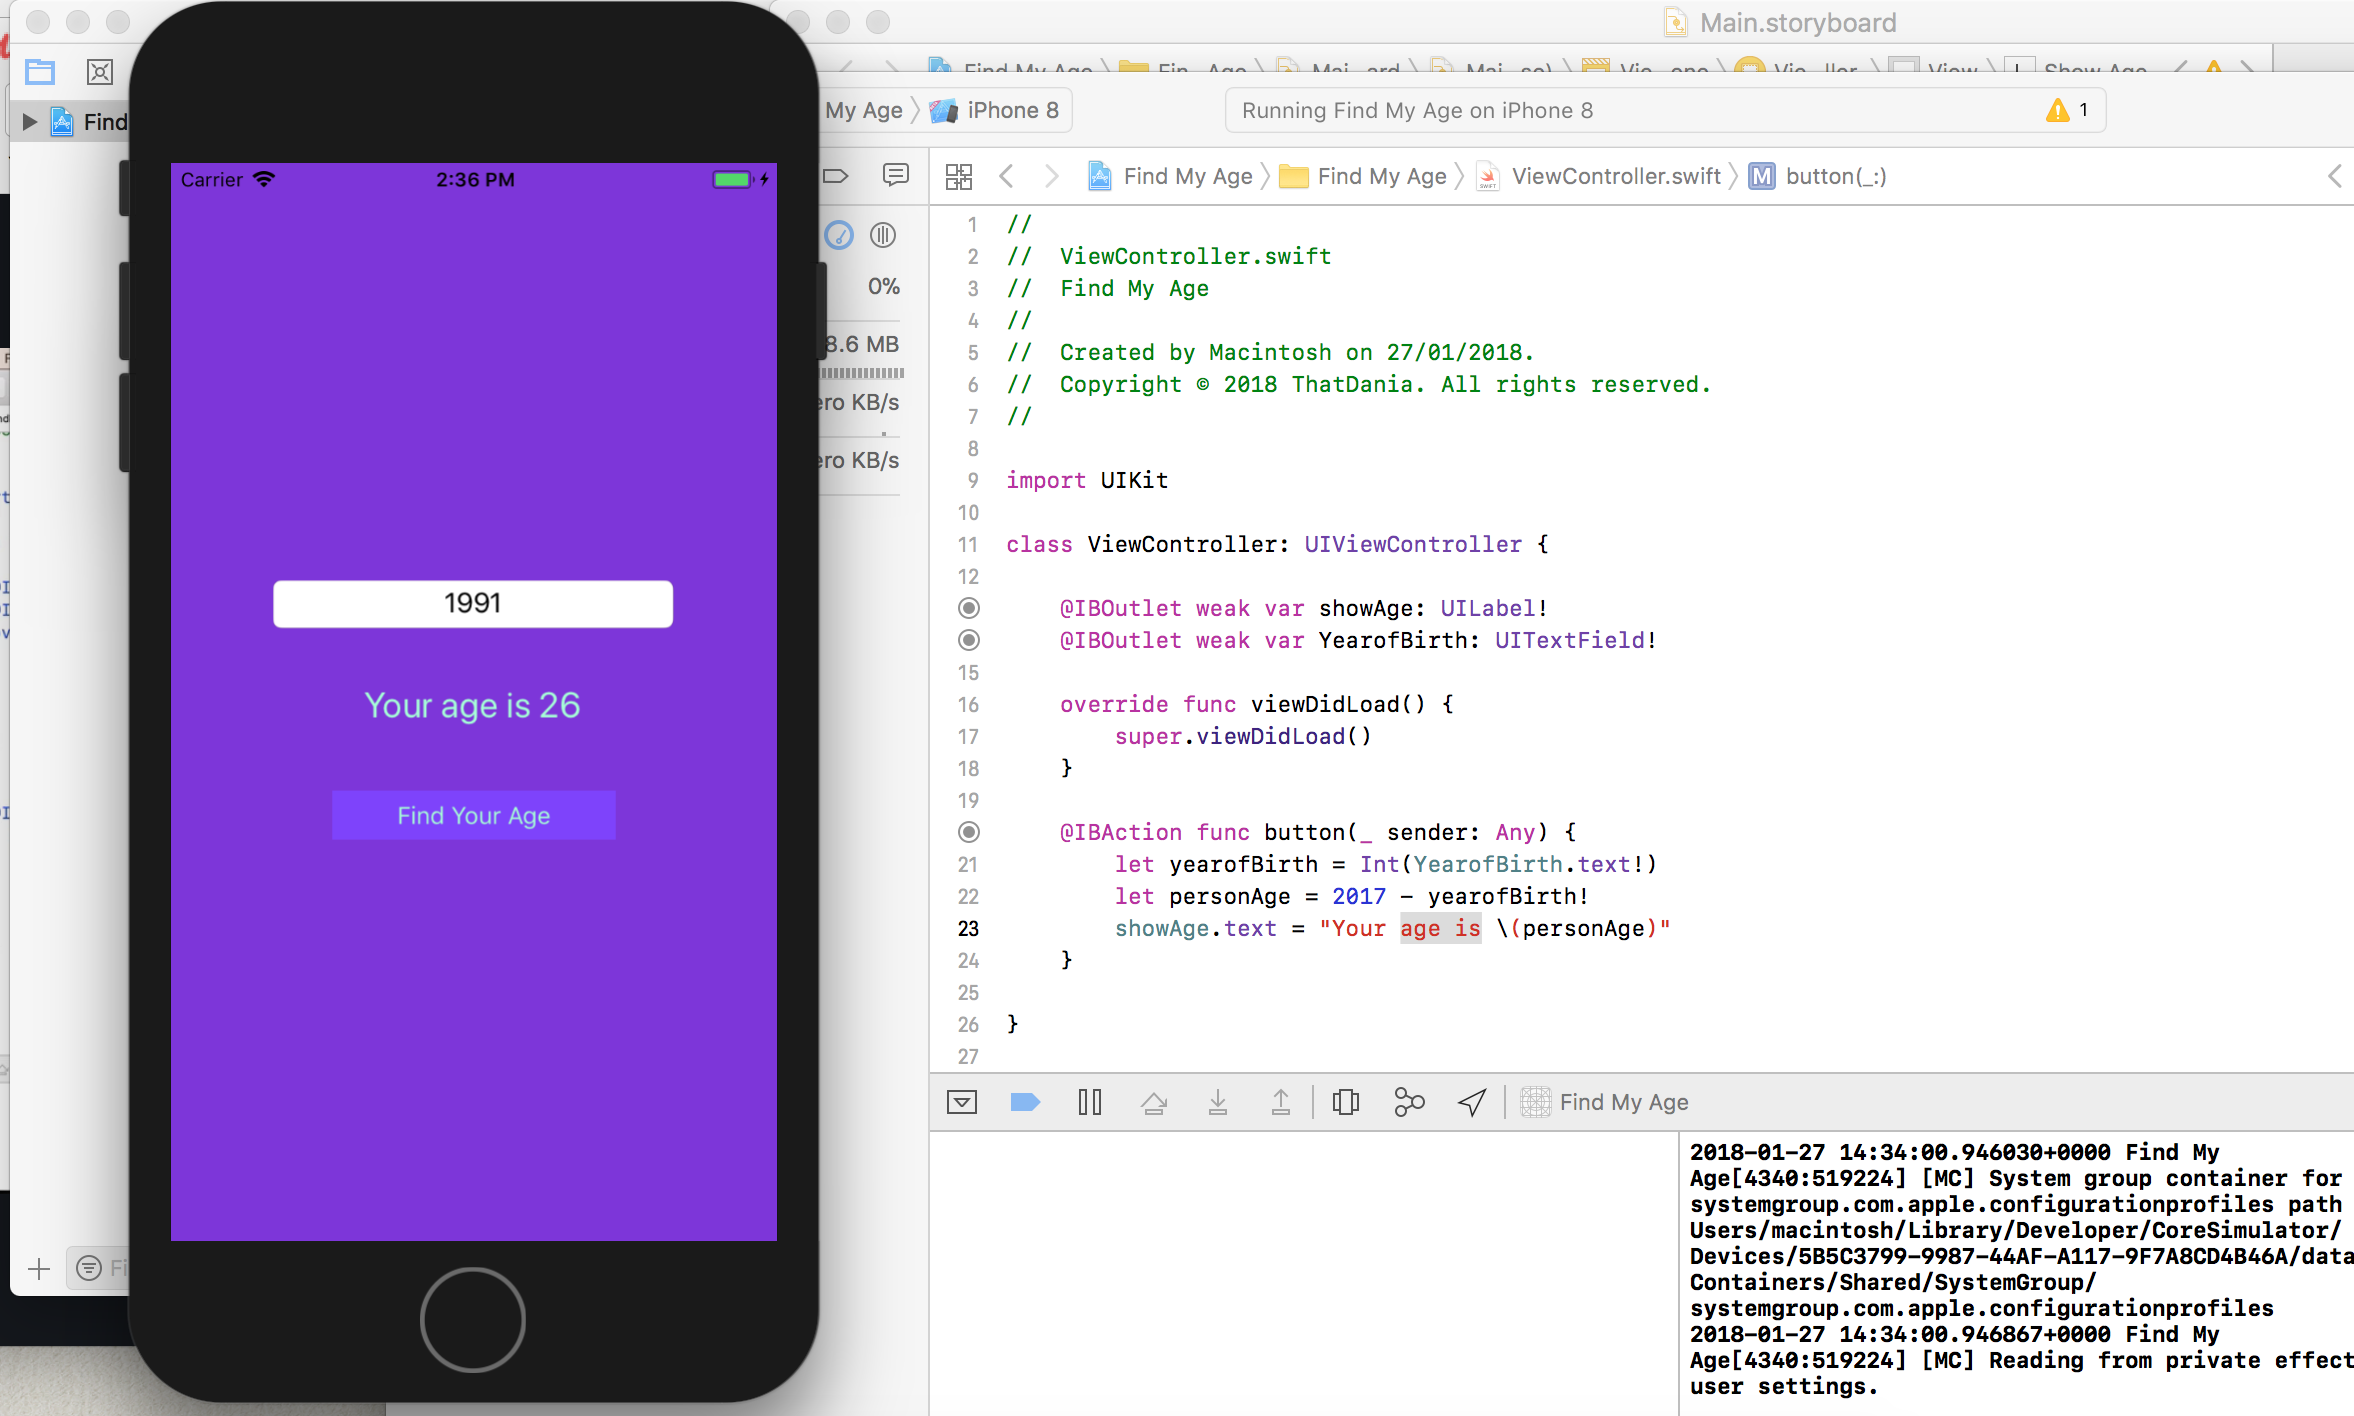Click year of birth text field

[473, 603]
